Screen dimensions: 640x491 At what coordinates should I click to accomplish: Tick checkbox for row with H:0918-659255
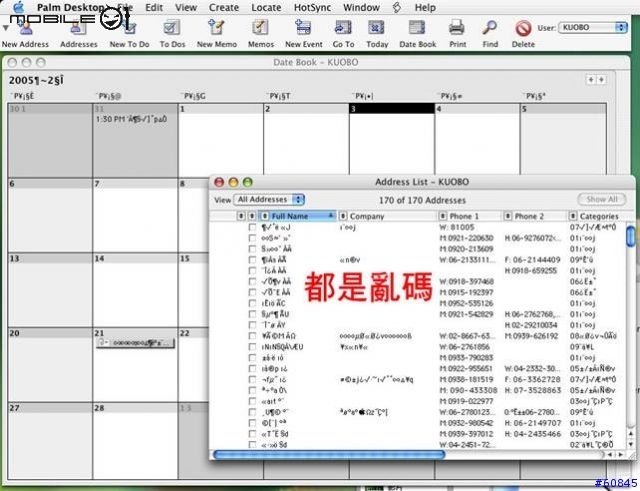coord(252,271)
